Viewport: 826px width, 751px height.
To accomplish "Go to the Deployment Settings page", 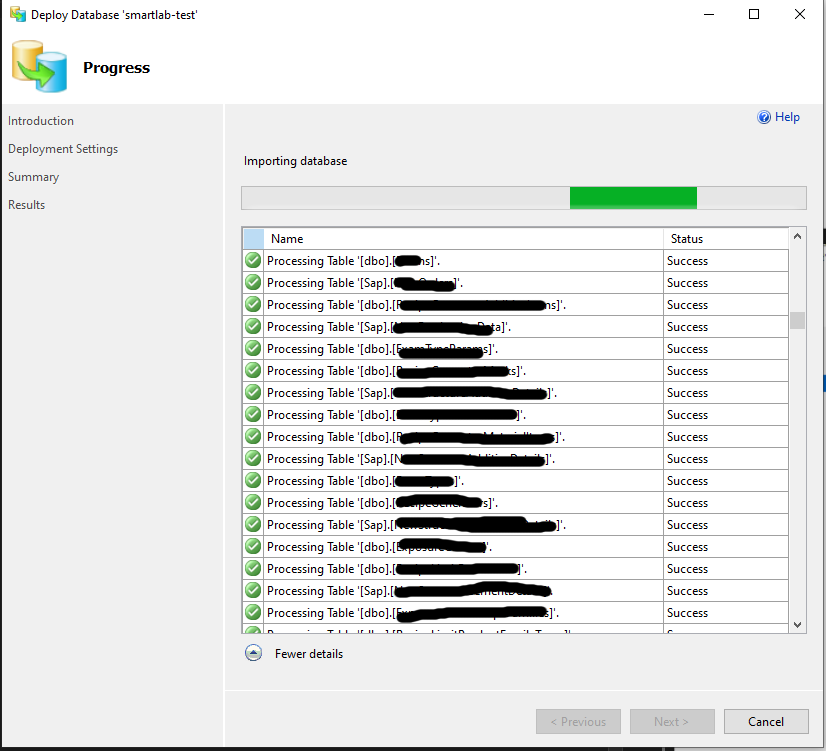I will tap(63, 149).
